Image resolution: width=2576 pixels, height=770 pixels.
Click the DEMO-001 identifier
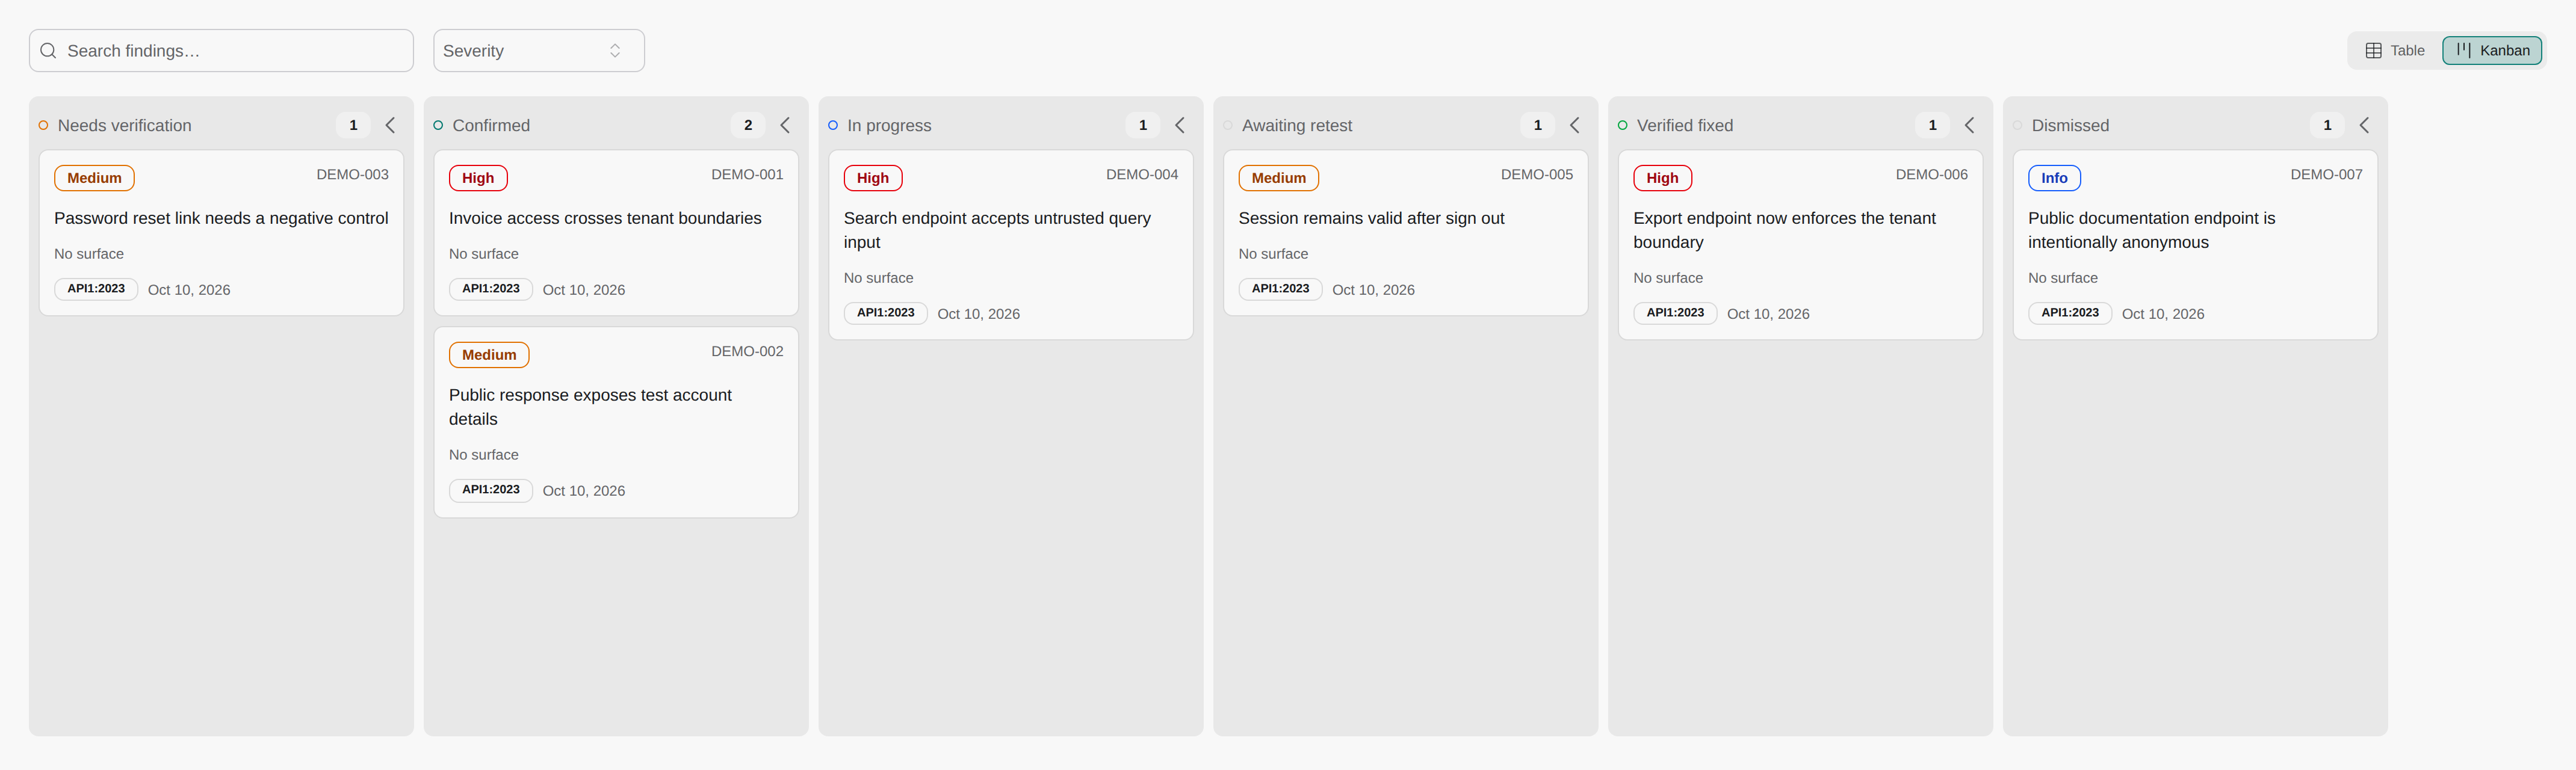pos(747,174)
